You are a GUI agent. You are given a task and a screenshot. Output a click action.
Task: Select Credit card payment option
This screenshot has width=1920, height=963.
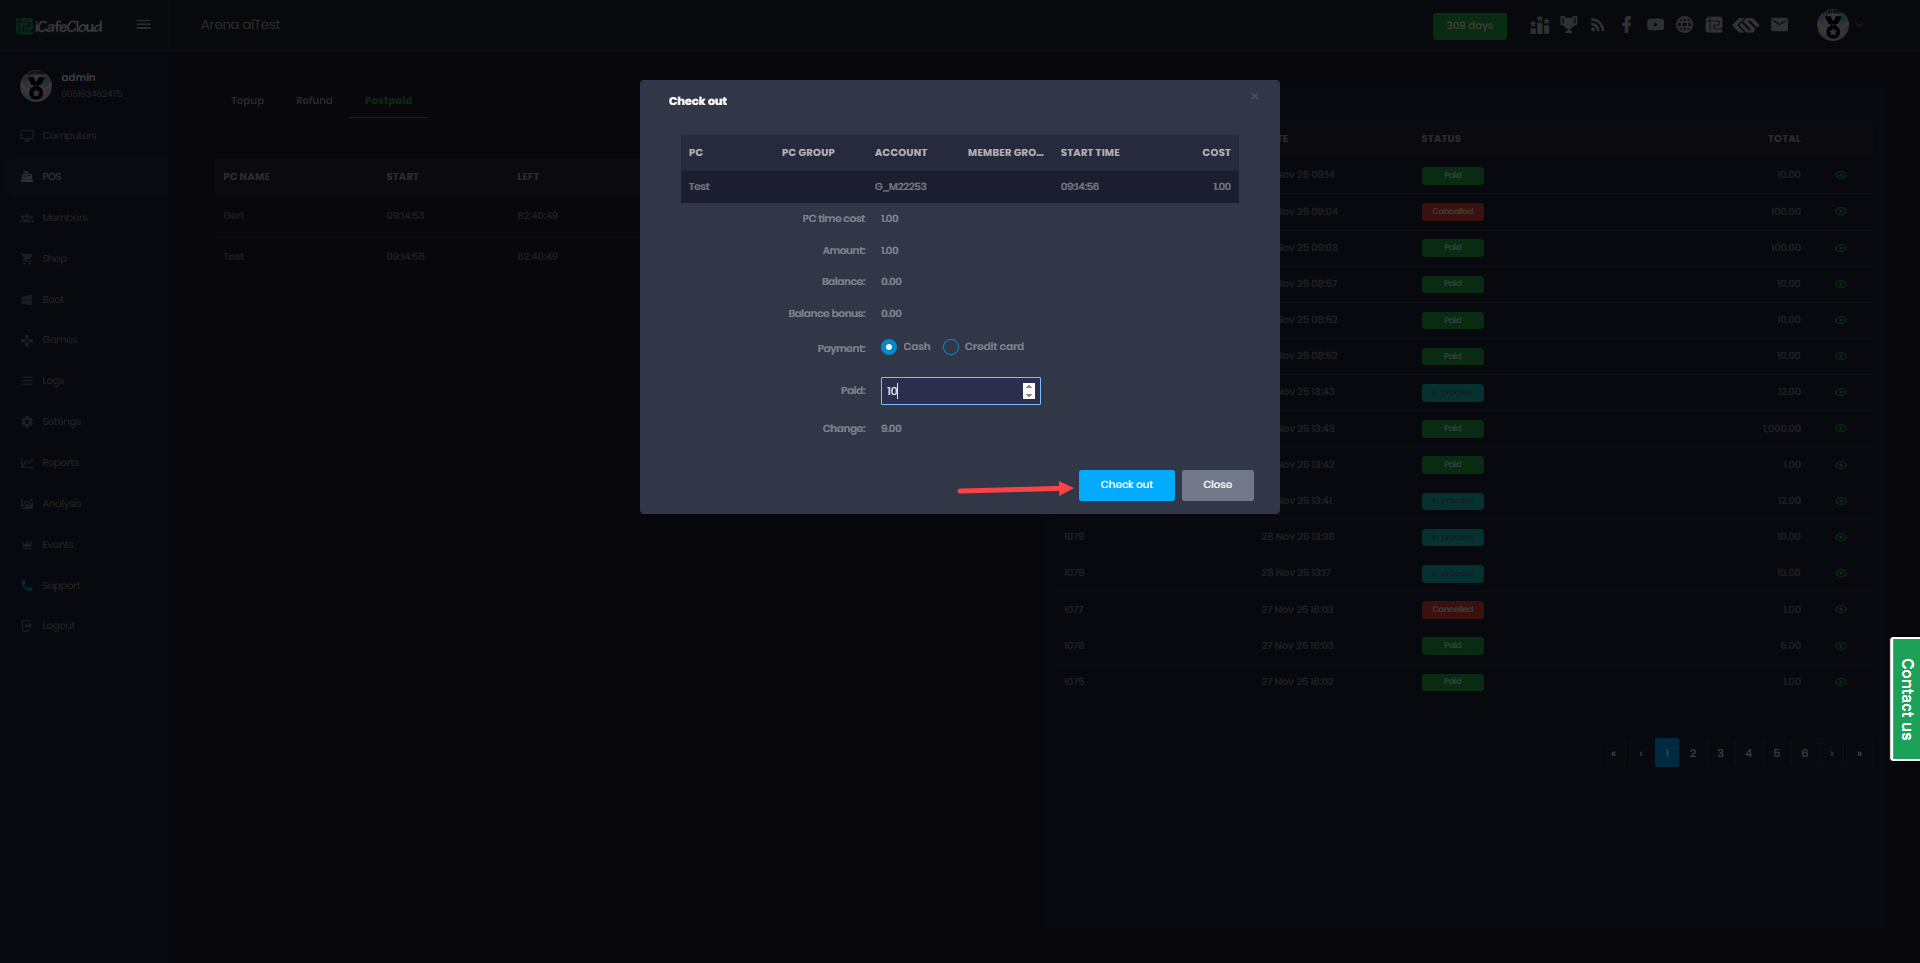click(951, 347)
